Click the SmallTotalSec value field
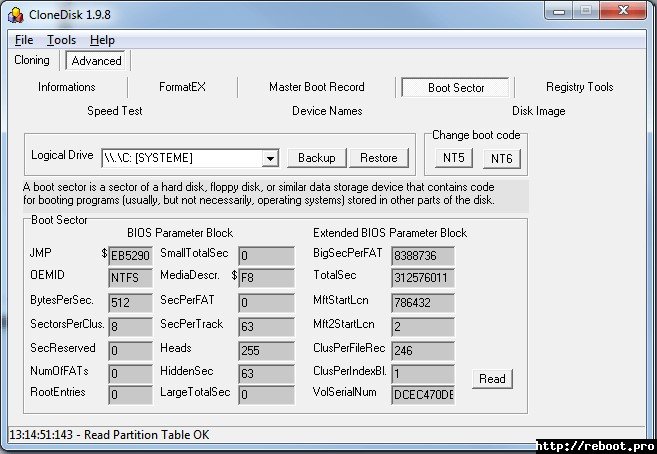 click(x=266, y=255)
